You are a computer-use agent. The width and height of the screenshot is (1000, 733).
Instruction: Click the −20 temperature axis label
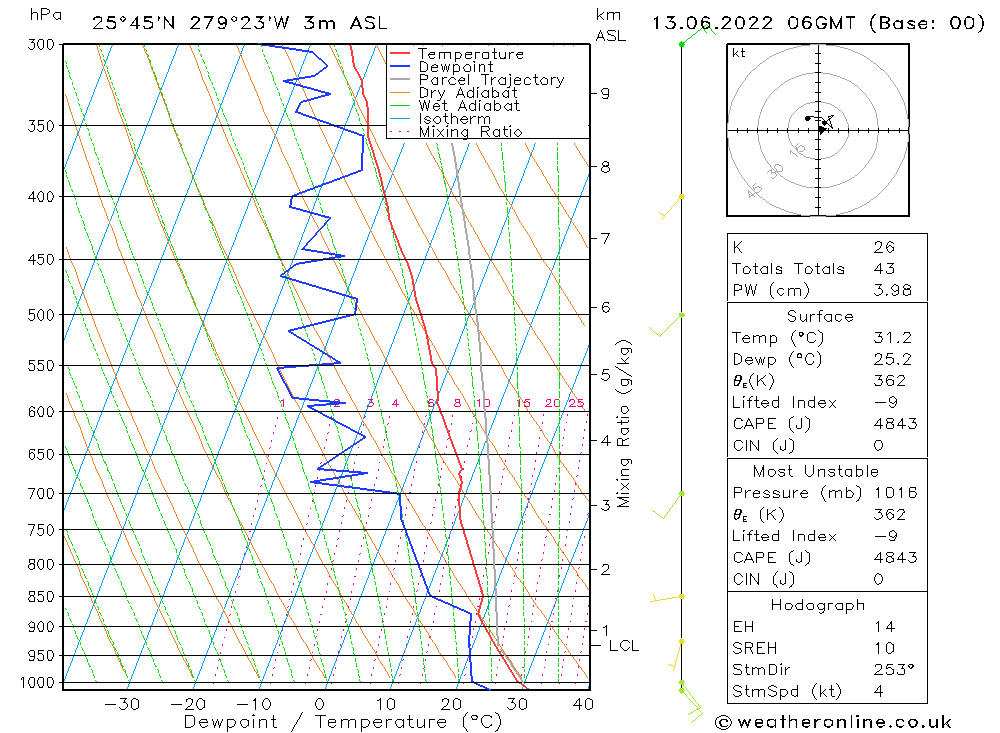(x=188, y=704)
